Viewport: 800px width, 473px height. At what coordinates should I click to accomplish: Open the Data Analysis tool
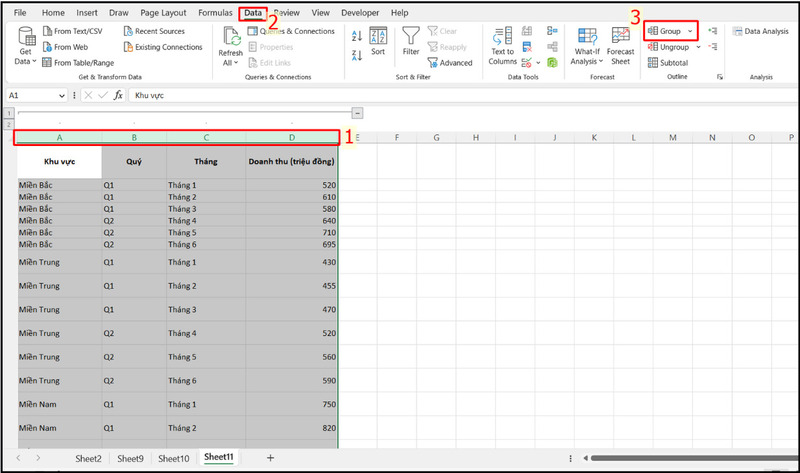[760, 31]
